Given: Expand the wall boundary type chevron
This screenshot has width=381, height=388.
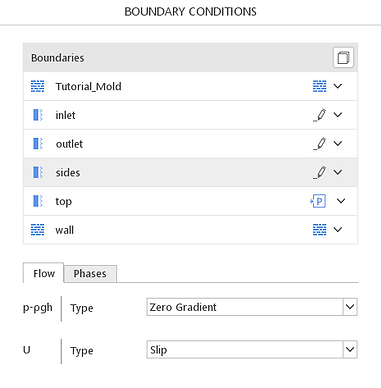Looking at the screenshot, I should 338,230.
